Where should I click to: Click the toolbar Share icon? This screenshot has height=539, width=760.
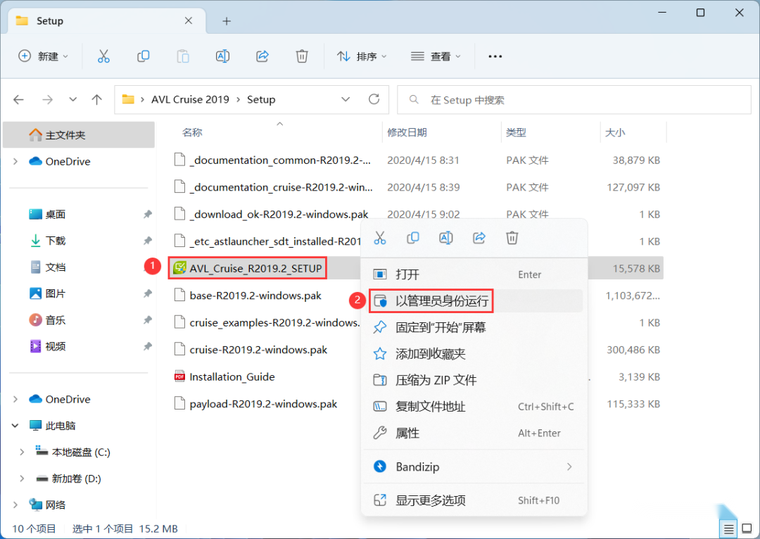(262, 56)
